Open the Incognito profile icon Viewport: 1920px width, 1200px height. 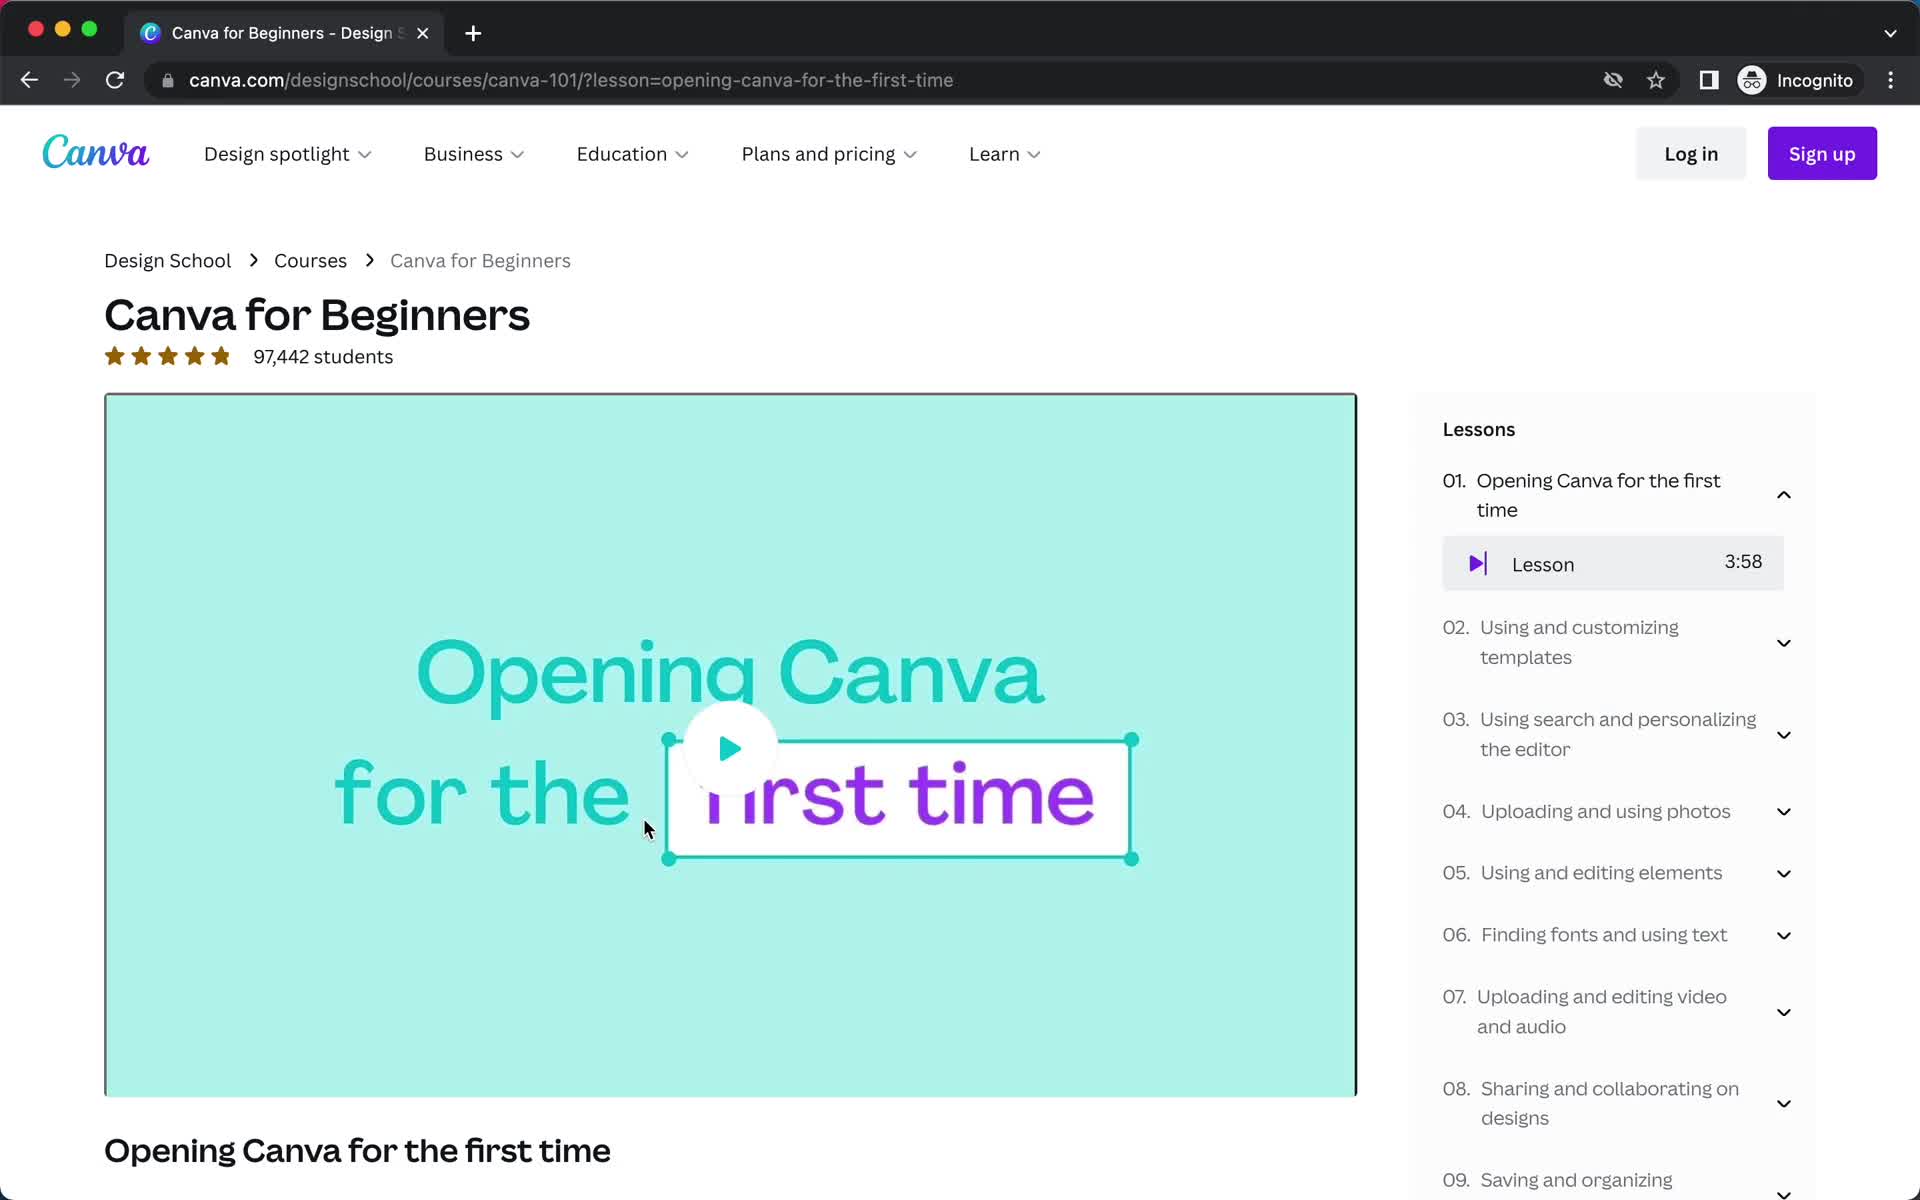(1751, 80)
